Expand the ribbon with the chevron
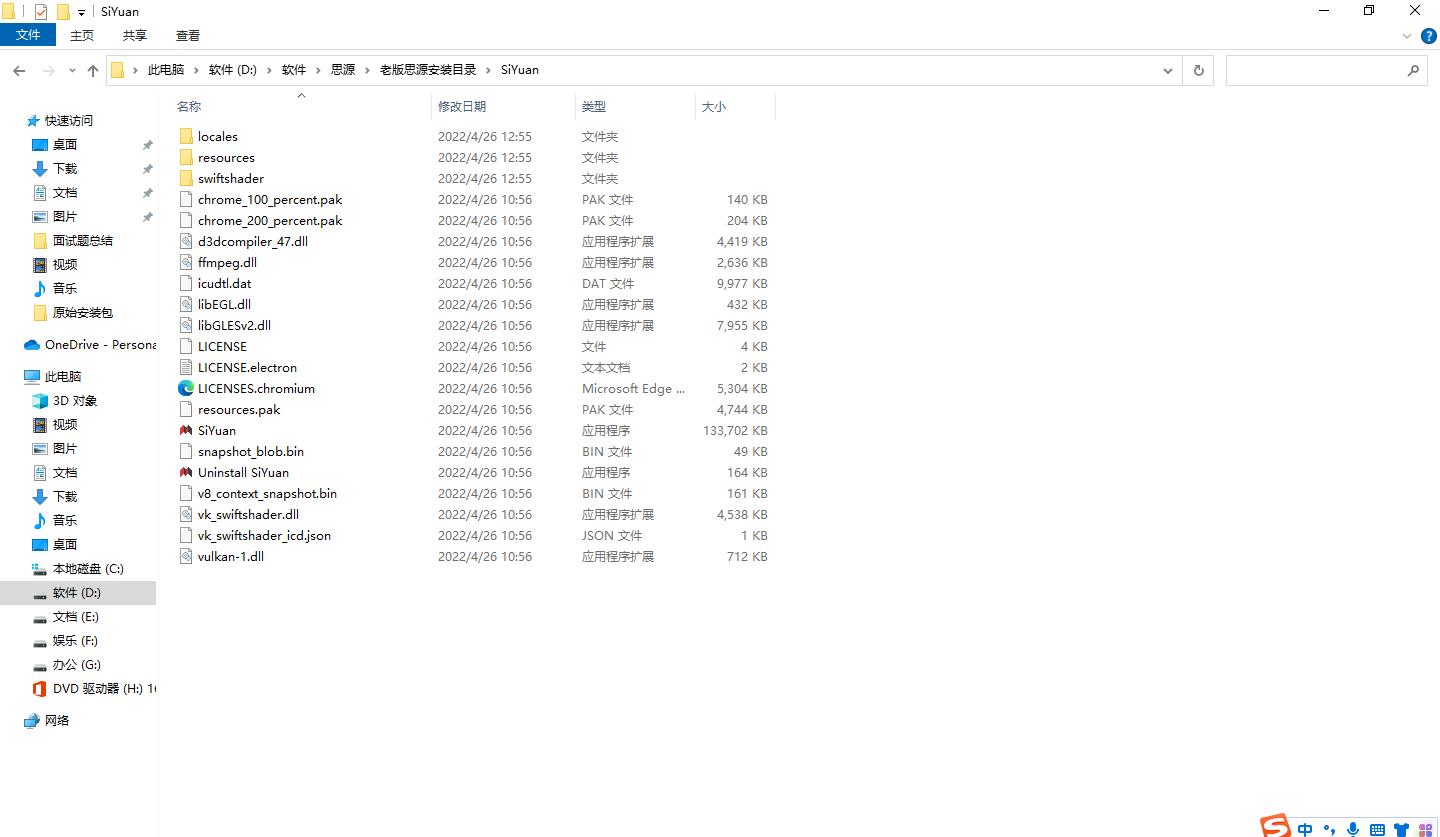Image resolution: width=1440 pixels, height=837 pixels. click(x=1408, y=36)
